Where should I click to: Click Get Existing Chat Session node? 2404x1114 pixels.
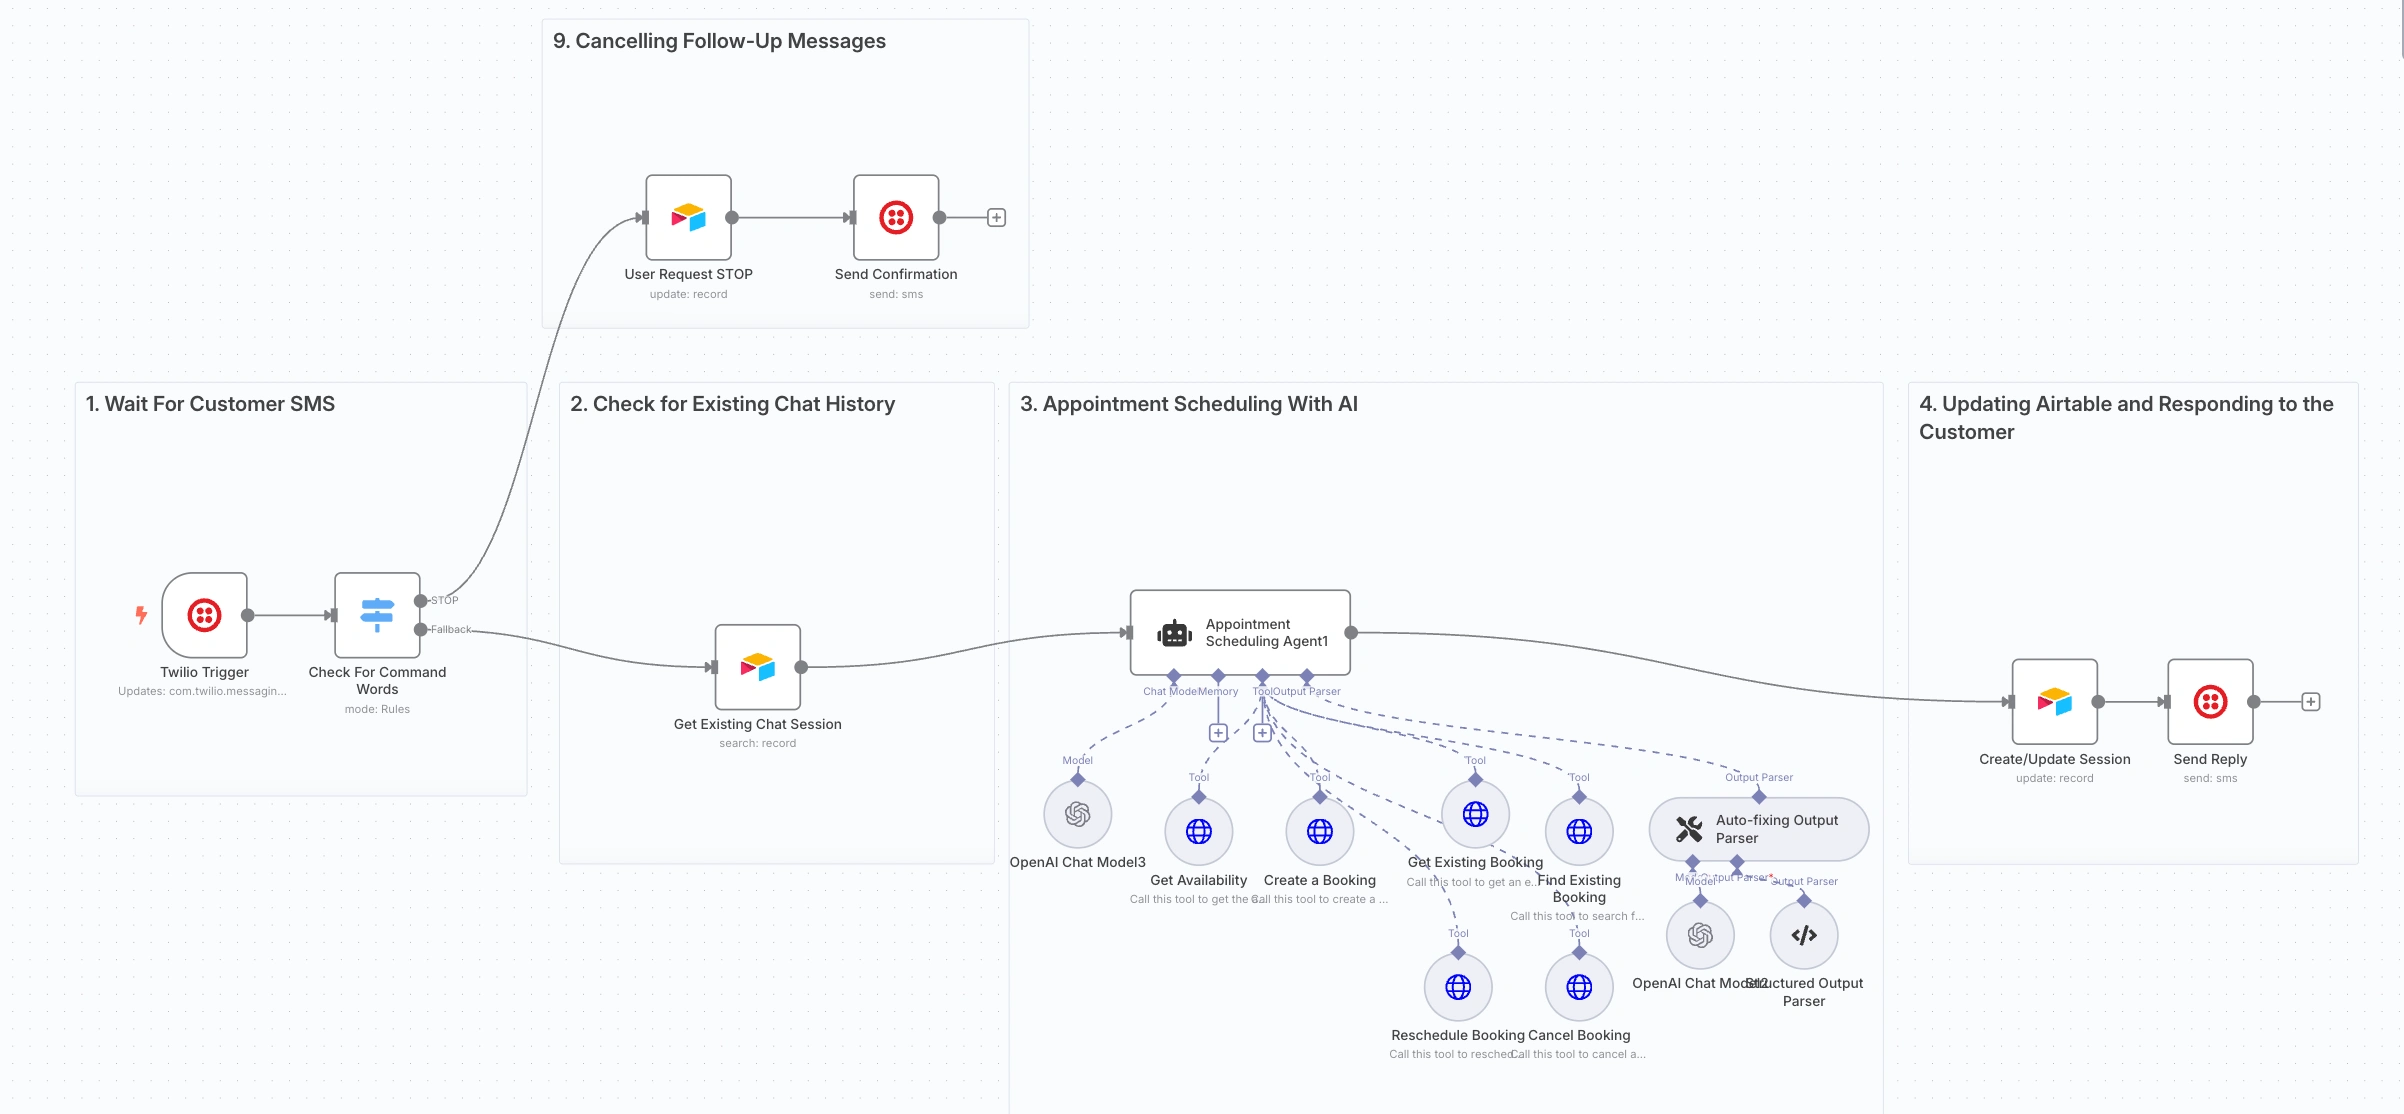757,667
